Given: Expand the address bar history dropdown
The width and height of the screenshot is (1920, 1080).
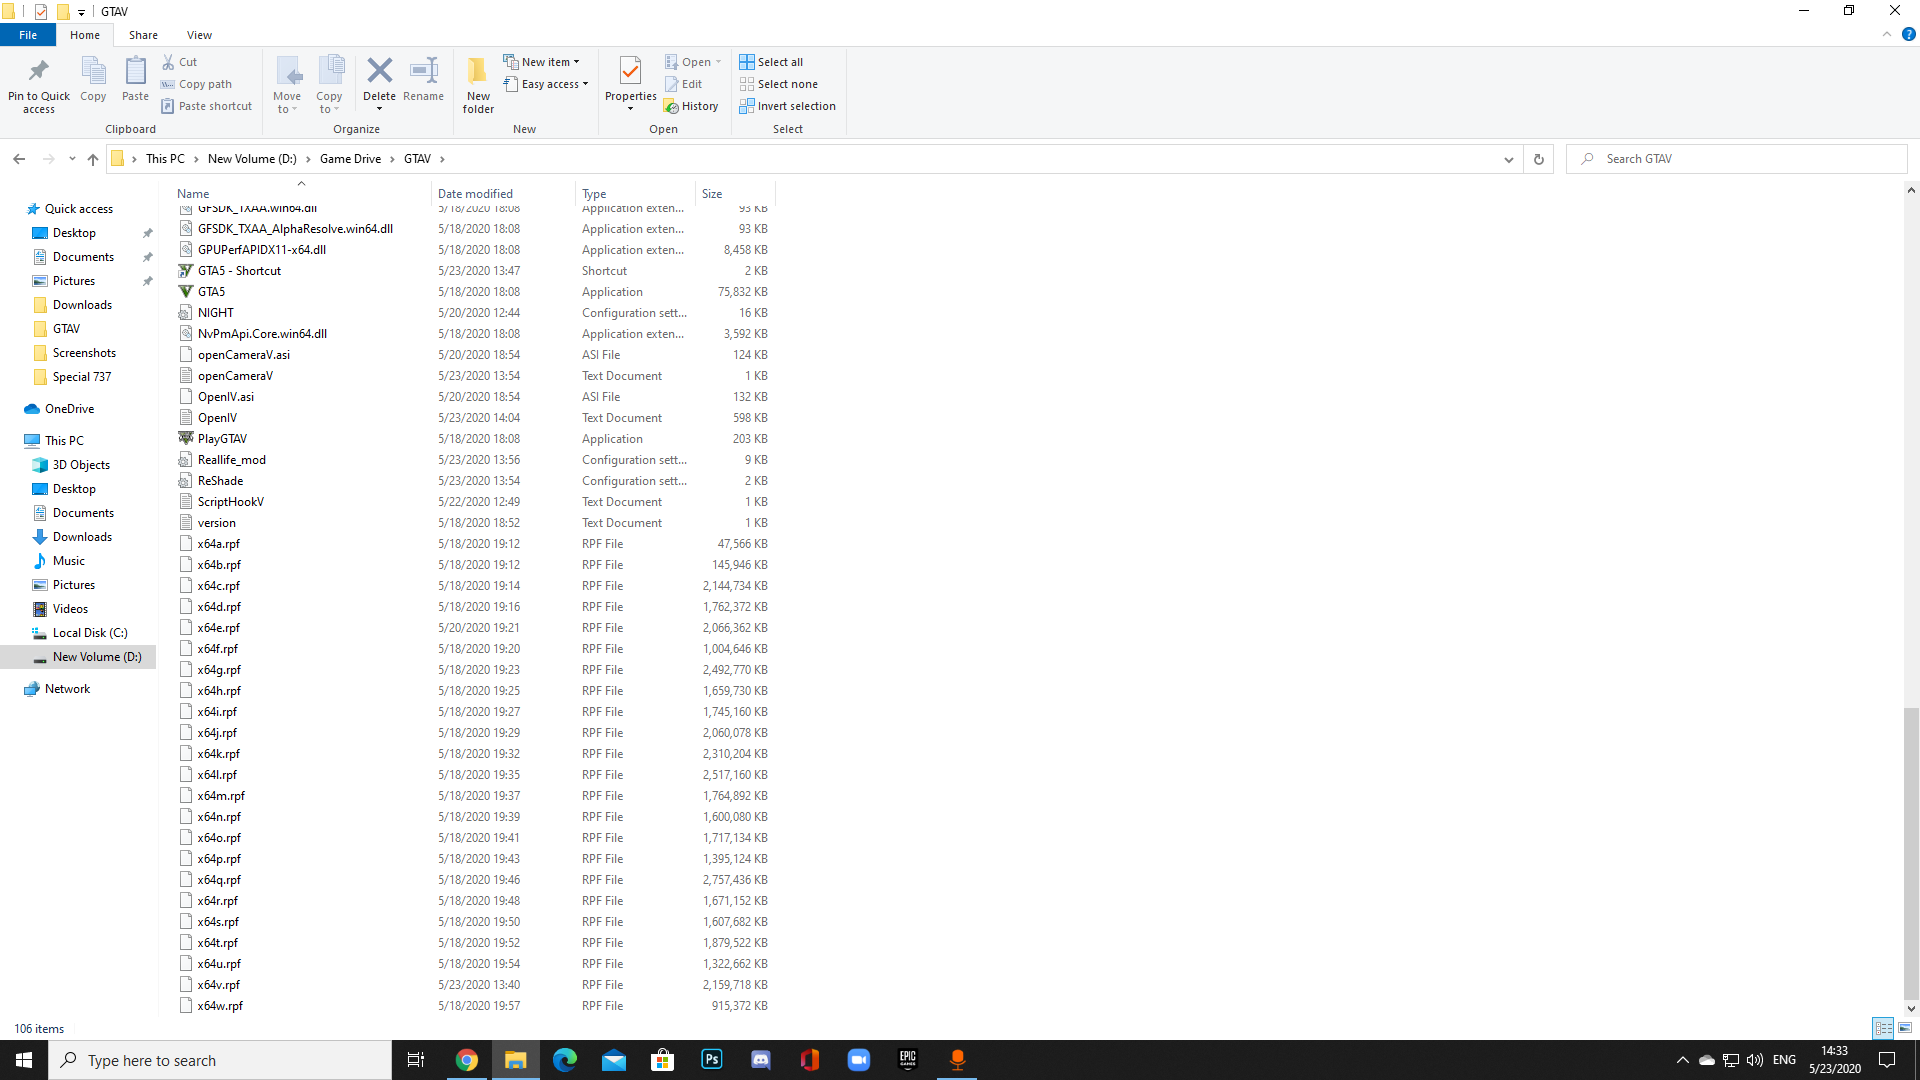Looking at the screenshot, I should coord(1509,159).
